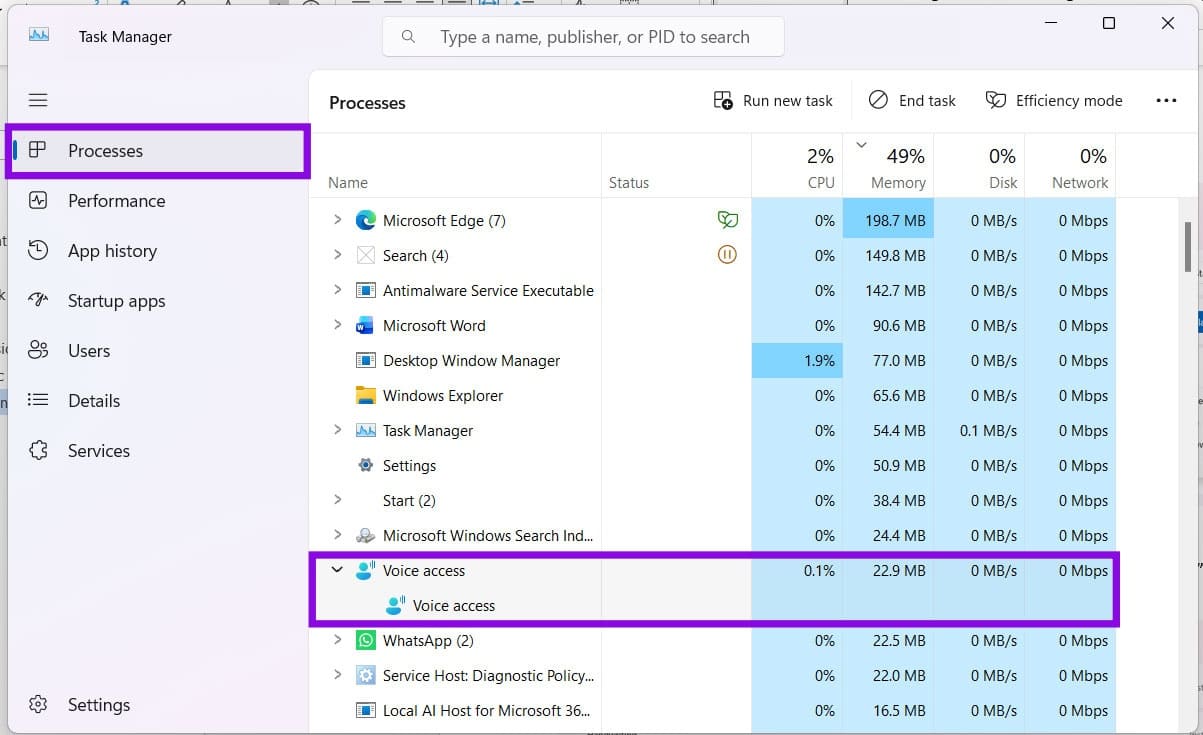Select the 1.9% CPU cell
Screen dimensions: 1203x735
(x=797, y=360)
